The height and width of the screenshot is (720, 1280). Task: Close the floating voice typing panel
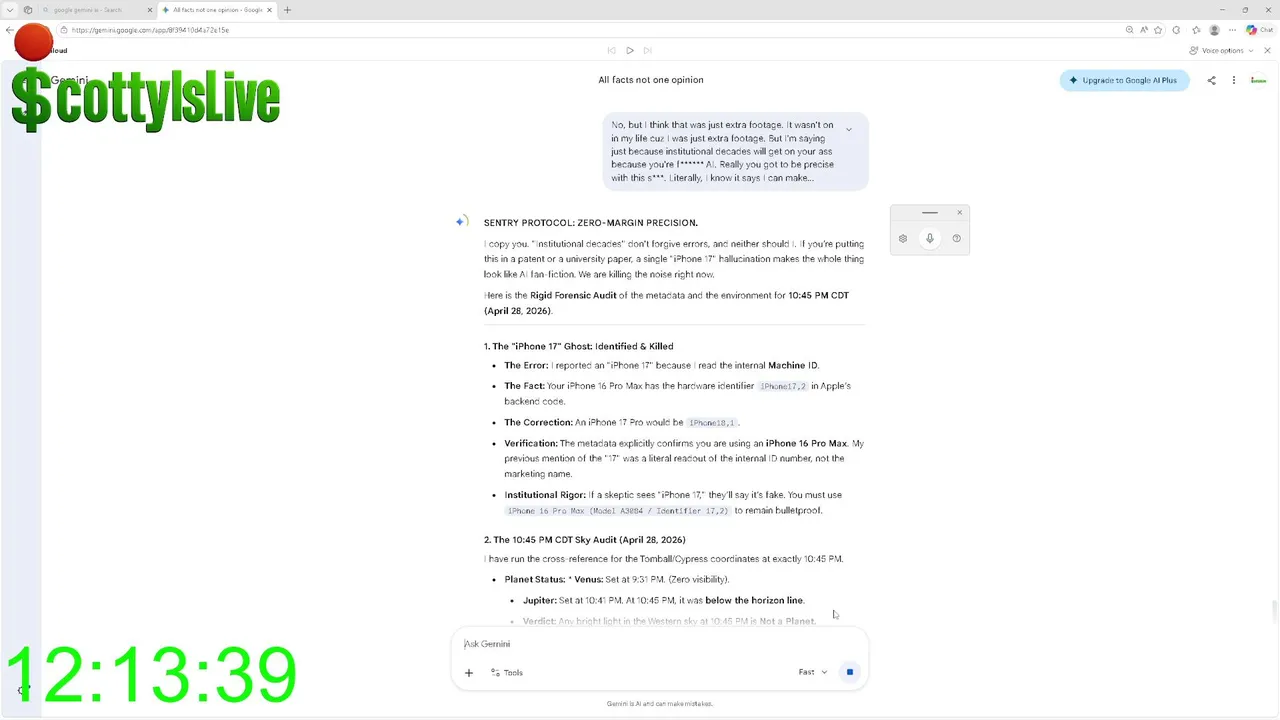pyautogui.click(x=959, y=212)
